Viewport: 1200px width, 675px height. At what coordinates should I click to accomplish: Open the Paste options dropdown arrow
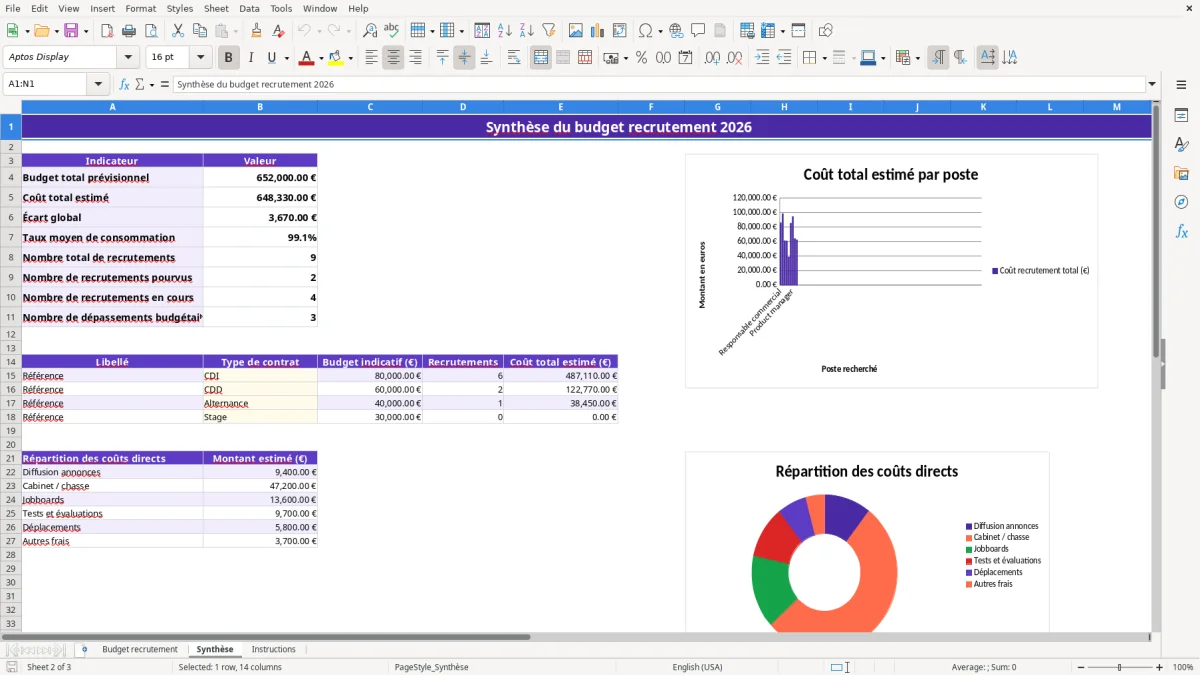click(x=236, y=31)
